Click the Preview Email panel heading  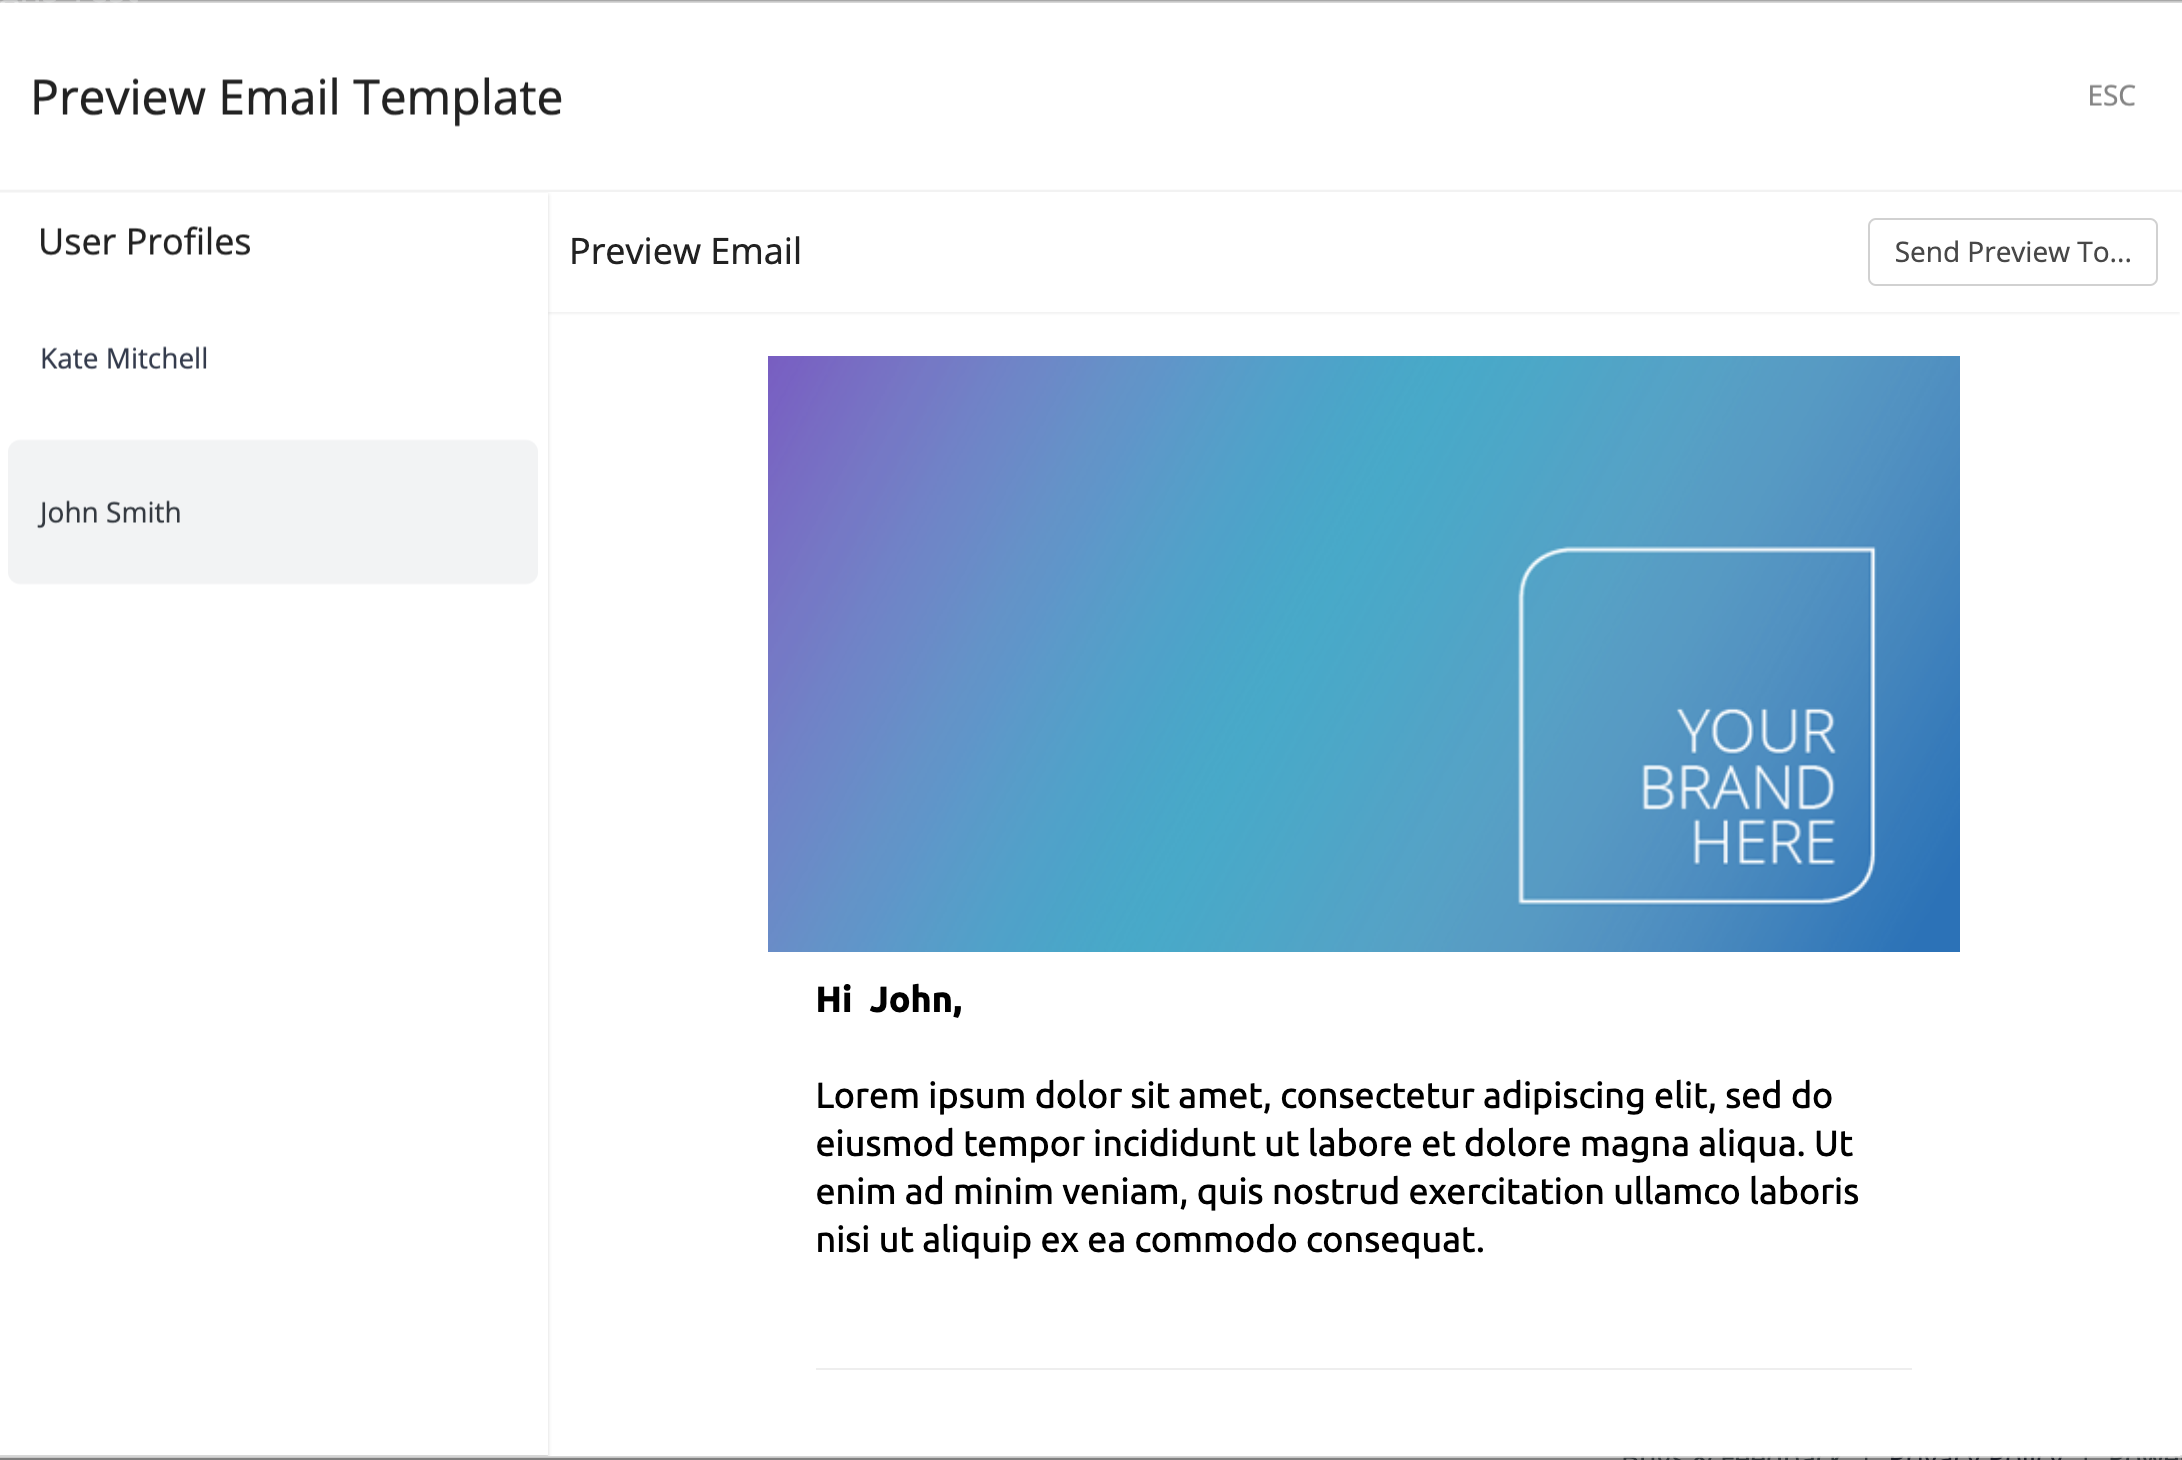click(x=685, y=251)
